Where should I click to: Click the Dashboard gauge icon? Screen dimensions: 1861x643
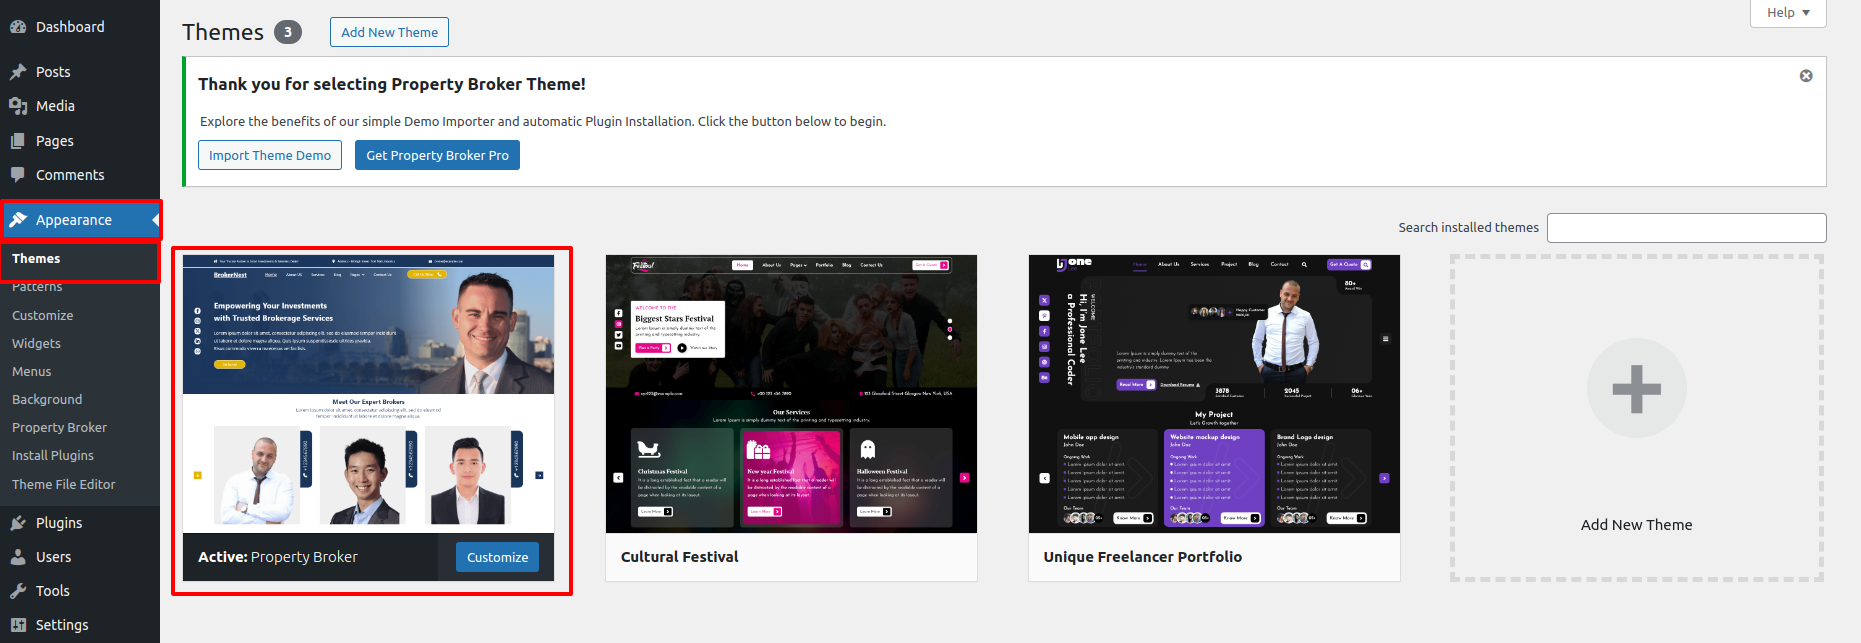coord(18,27)
